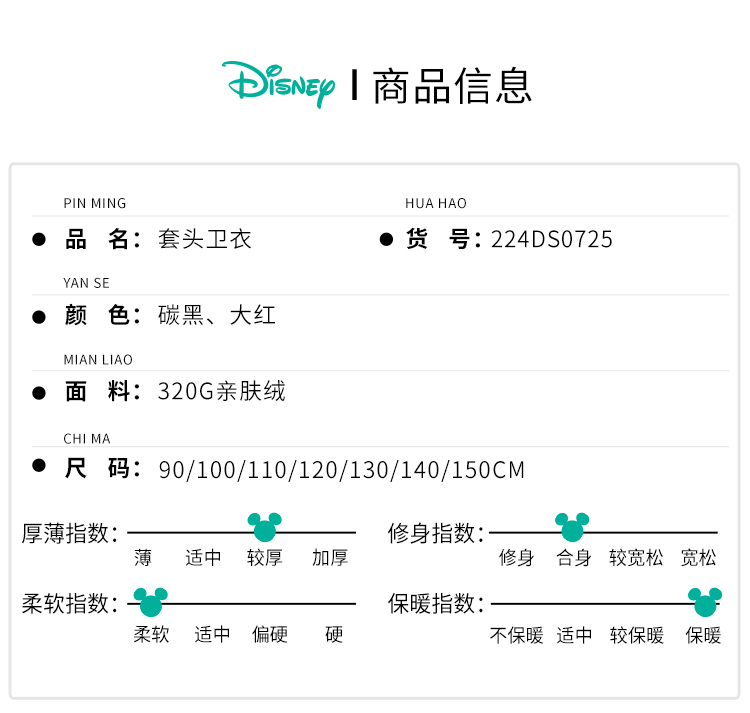Viewport: 750px width, 713px height.
Task: Click the size range 90/100/110/120/130/140/150CM
Action: click(342, 470)
